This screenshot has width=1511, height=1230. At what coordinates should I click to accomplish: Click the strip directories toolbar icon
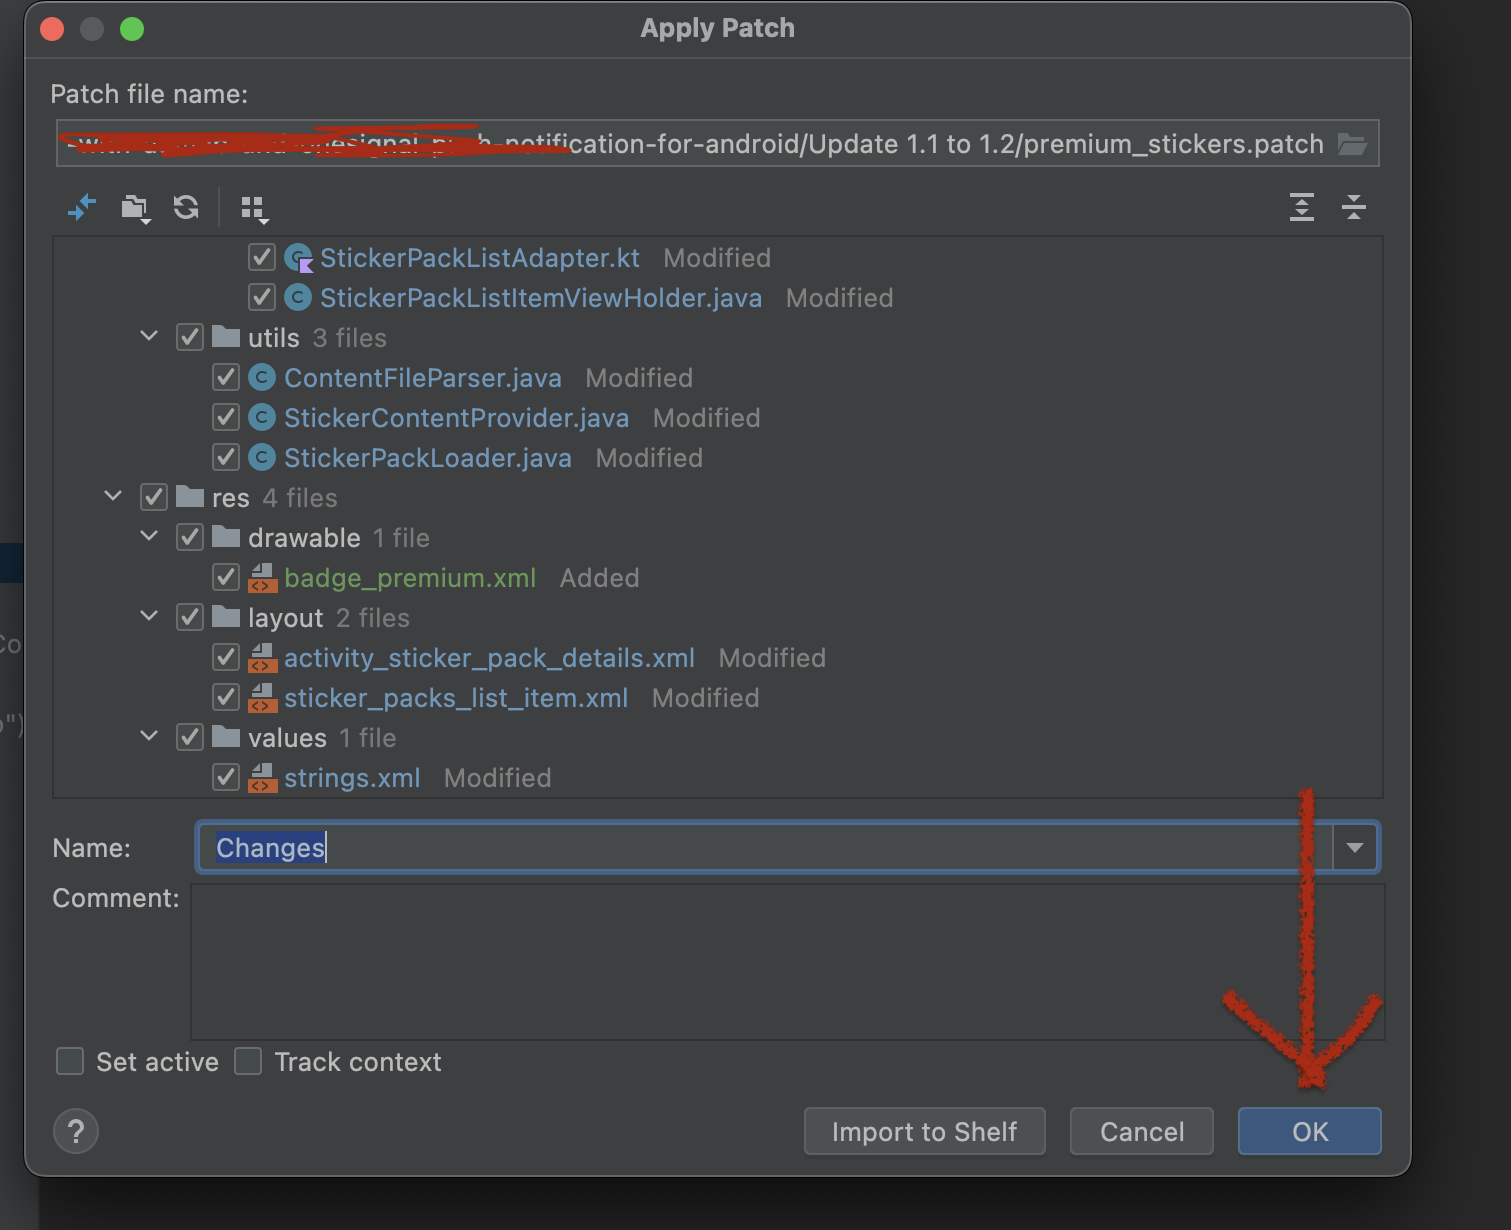pos(82,208)
